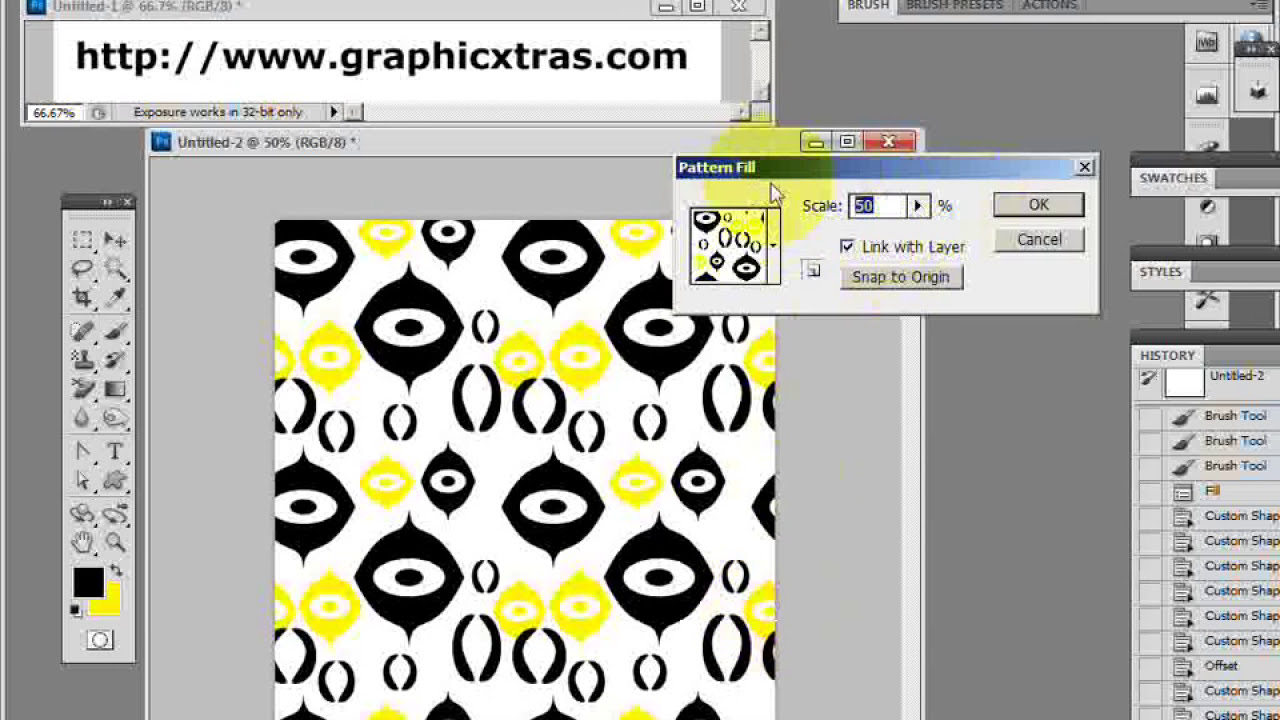Image resolution: width=1280 pixels, height=720 pixels.
Task: Select the Gradient tool
Action: coord(115,389)
